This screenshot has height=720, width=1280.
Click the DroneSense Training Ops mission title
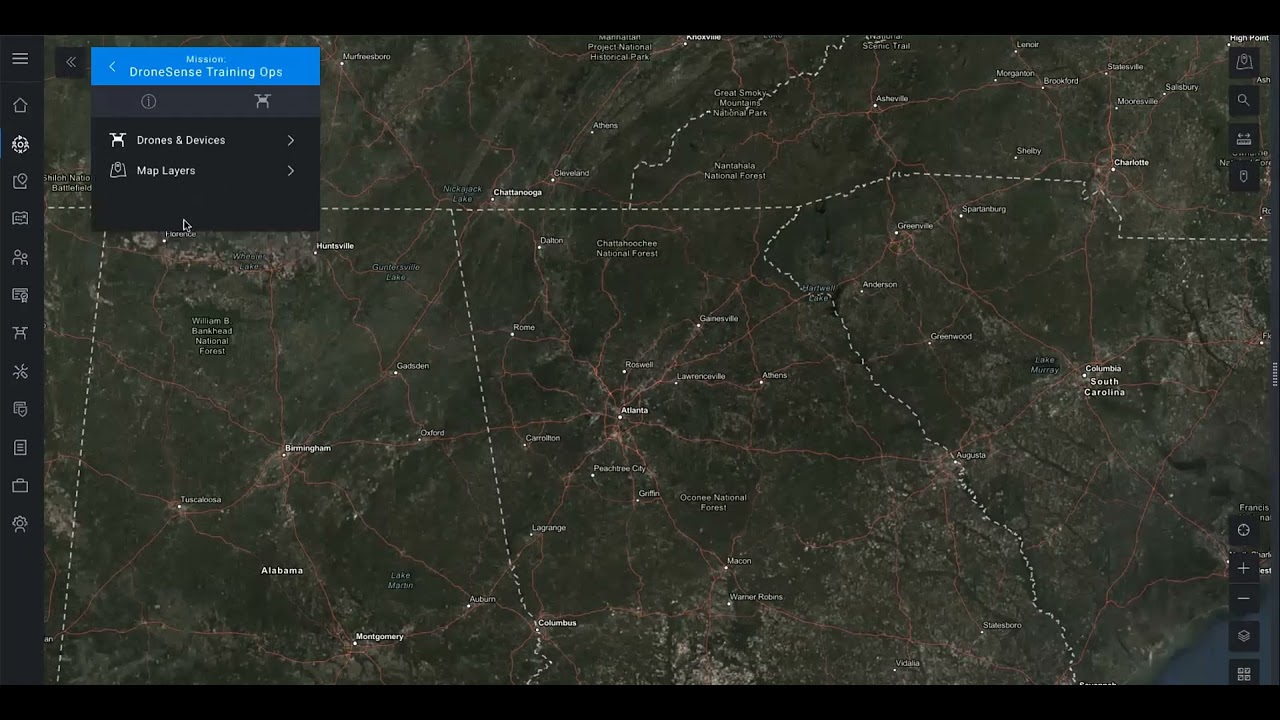(206, 72)
